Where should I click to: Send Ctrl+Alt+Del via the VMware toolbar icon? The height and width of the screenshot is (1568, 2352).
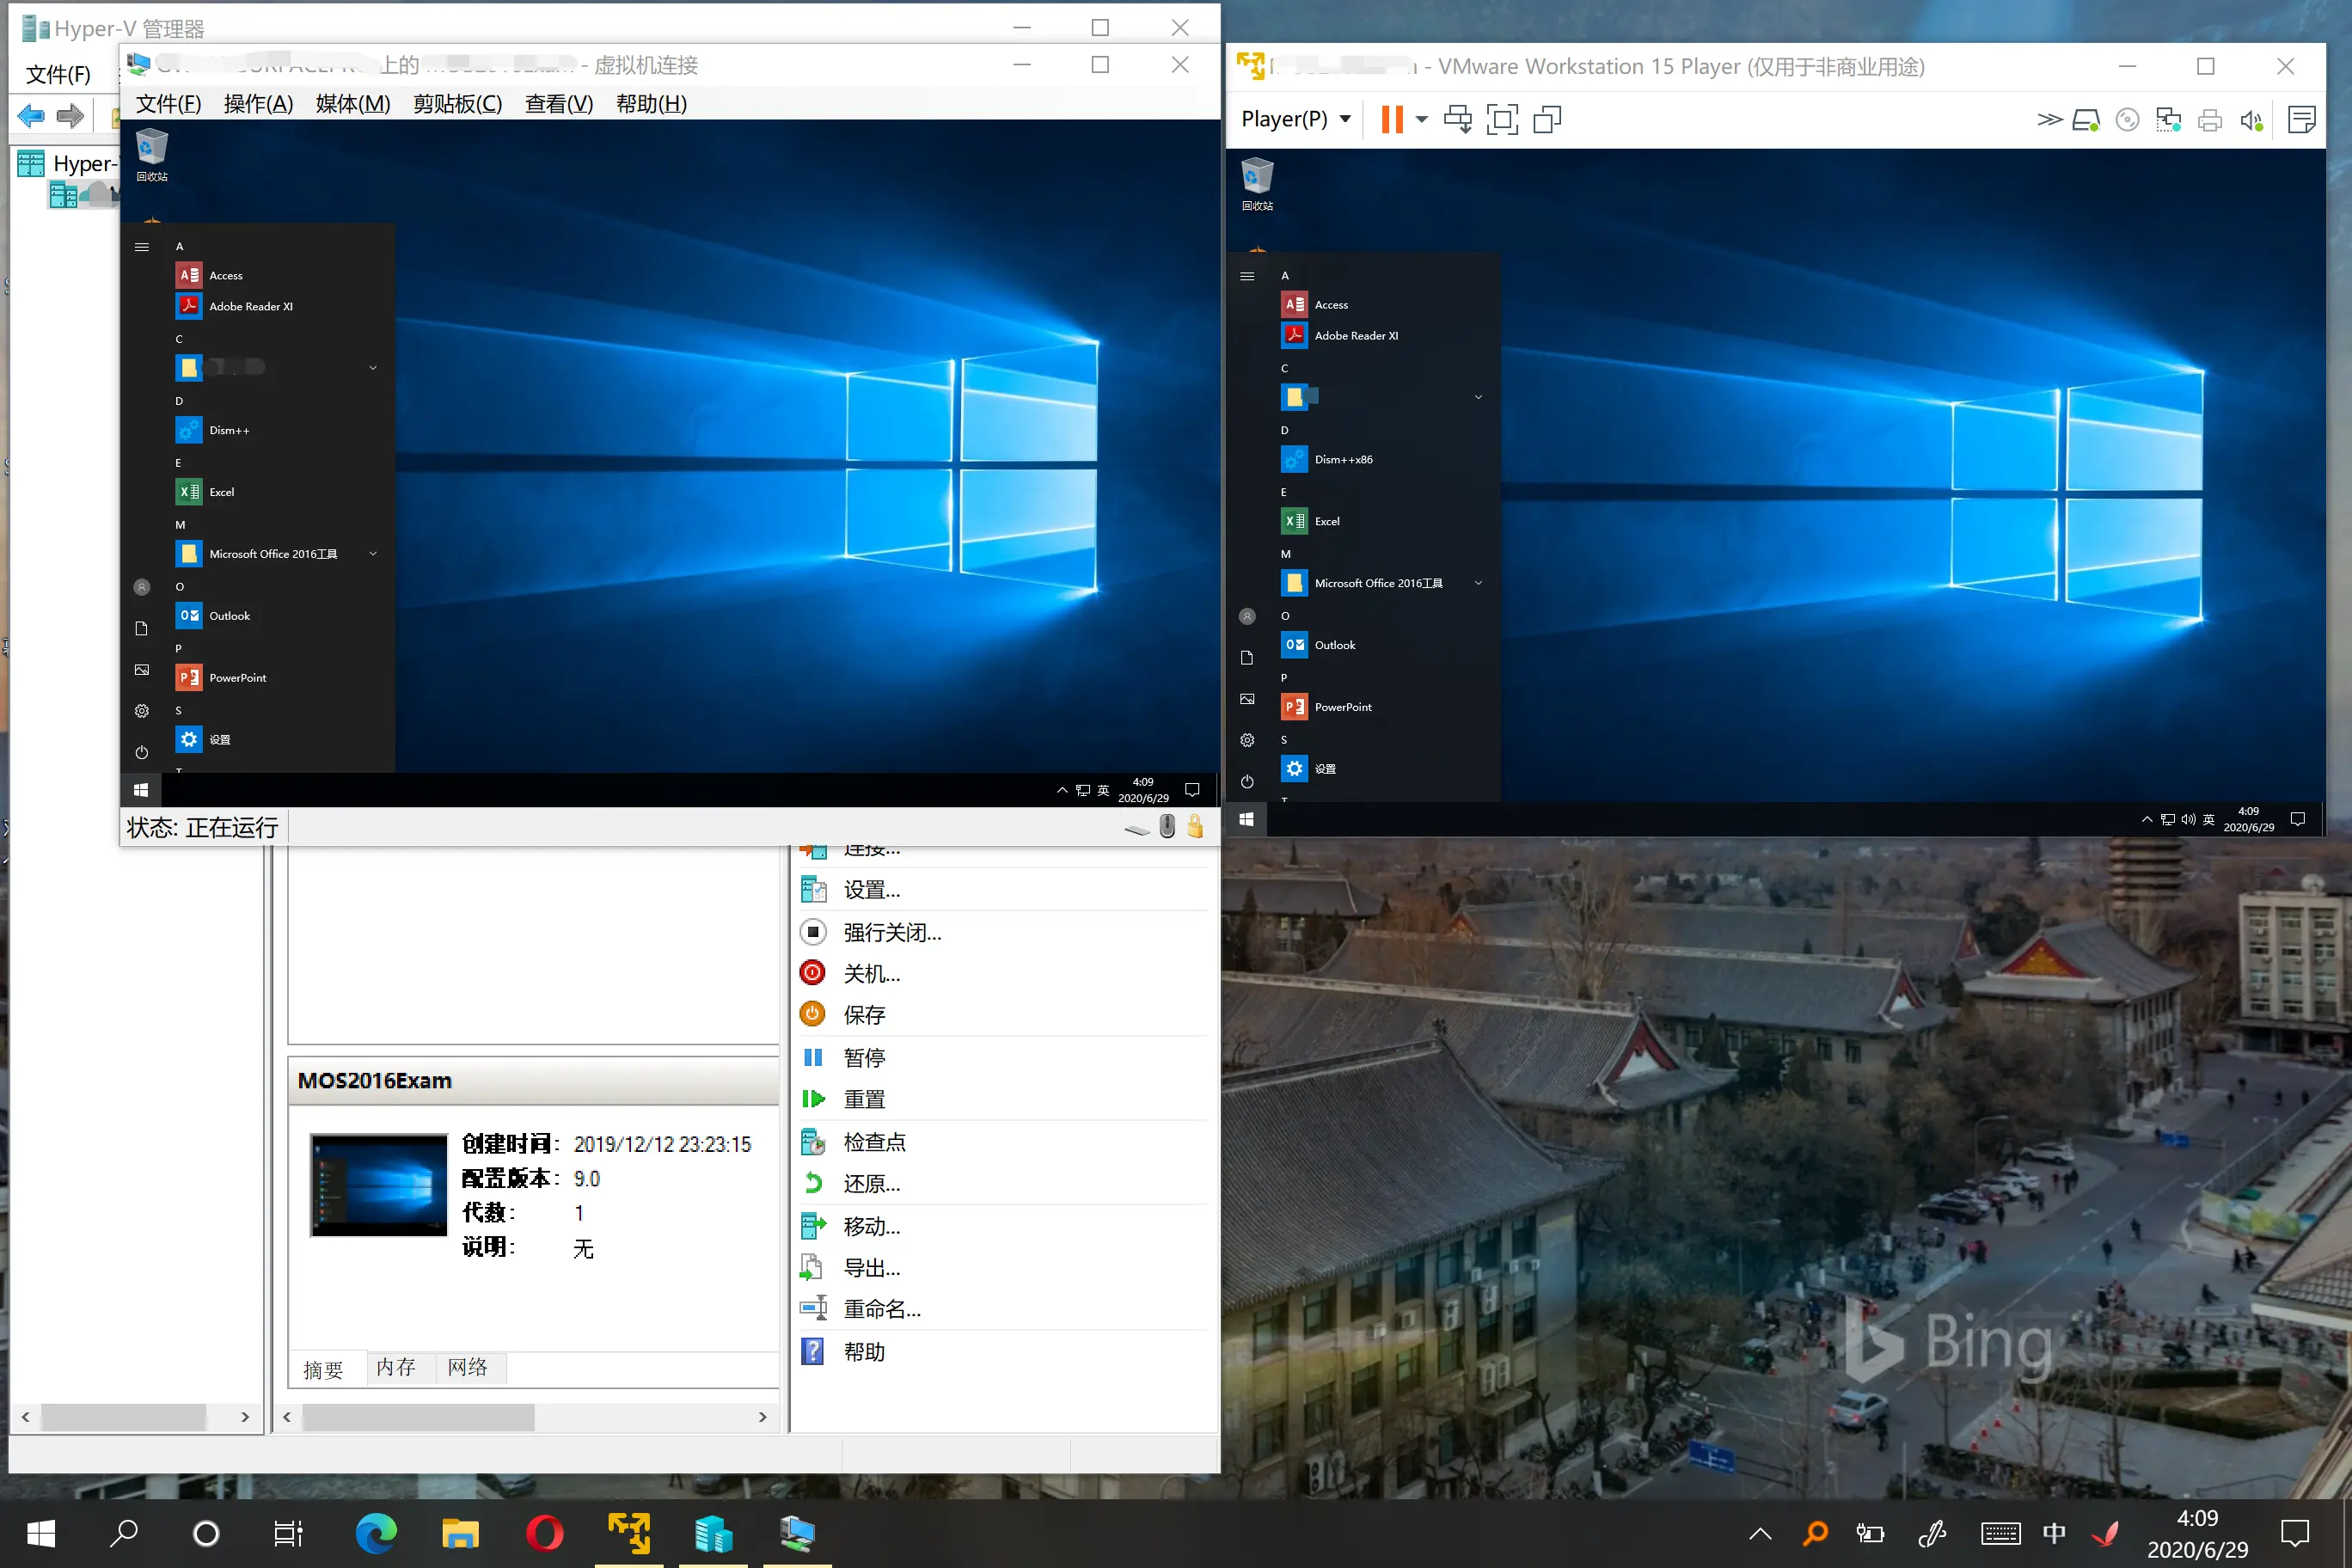click(x=1458, y=119)
